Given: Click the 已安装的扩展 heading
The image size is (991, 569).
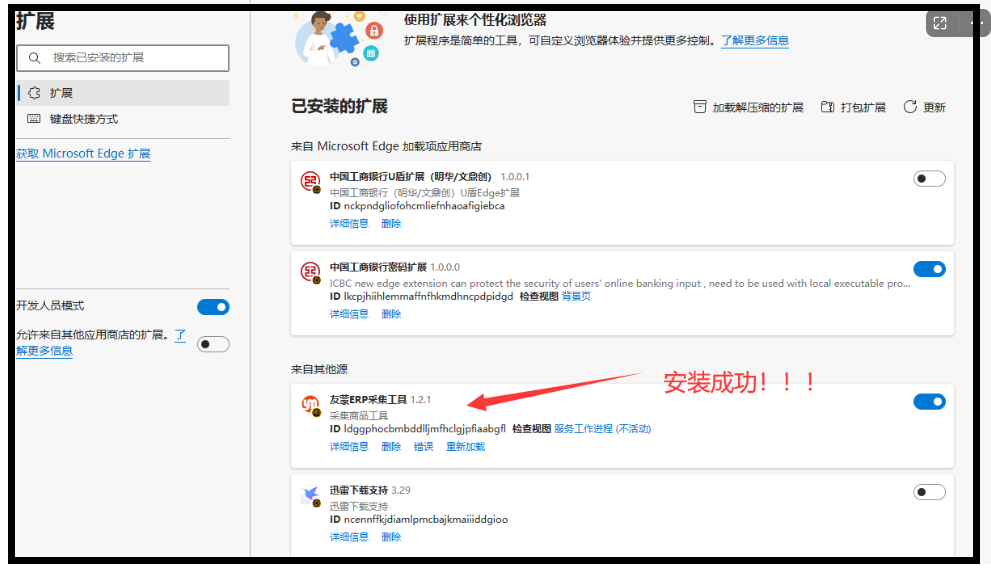Looking at the screenshot, I should [339, 106].
